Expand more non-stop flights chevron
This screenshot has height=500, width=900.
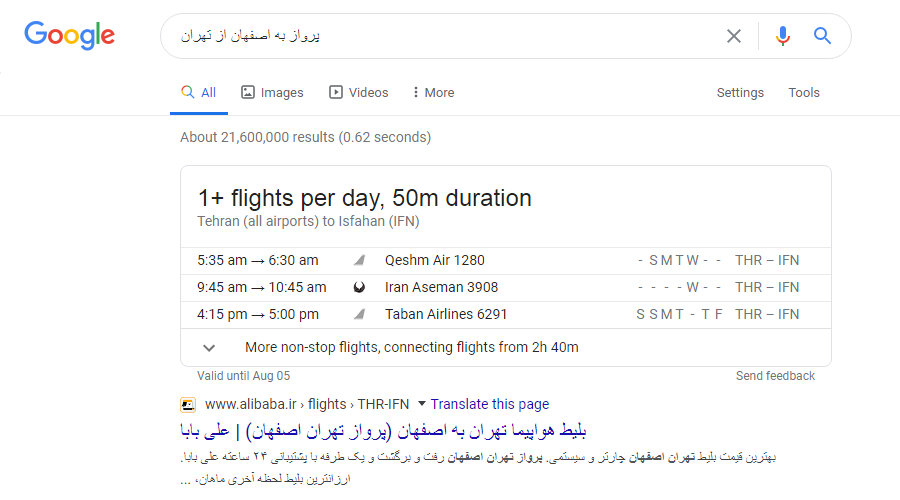point(209,348)
